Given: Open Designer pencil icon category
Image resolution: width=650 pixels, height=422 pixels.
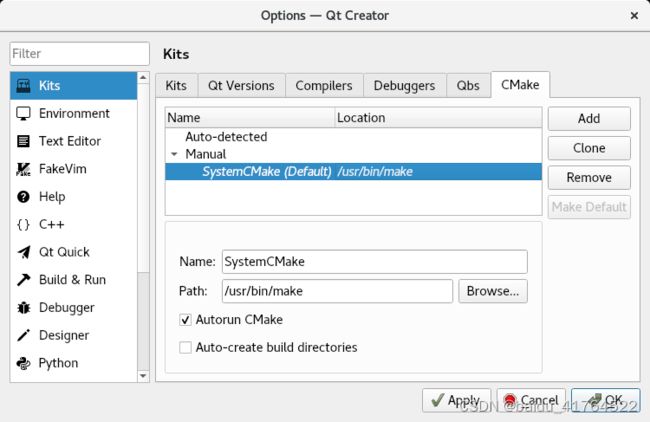Looking at the screenshot, I should click(24, 335).
